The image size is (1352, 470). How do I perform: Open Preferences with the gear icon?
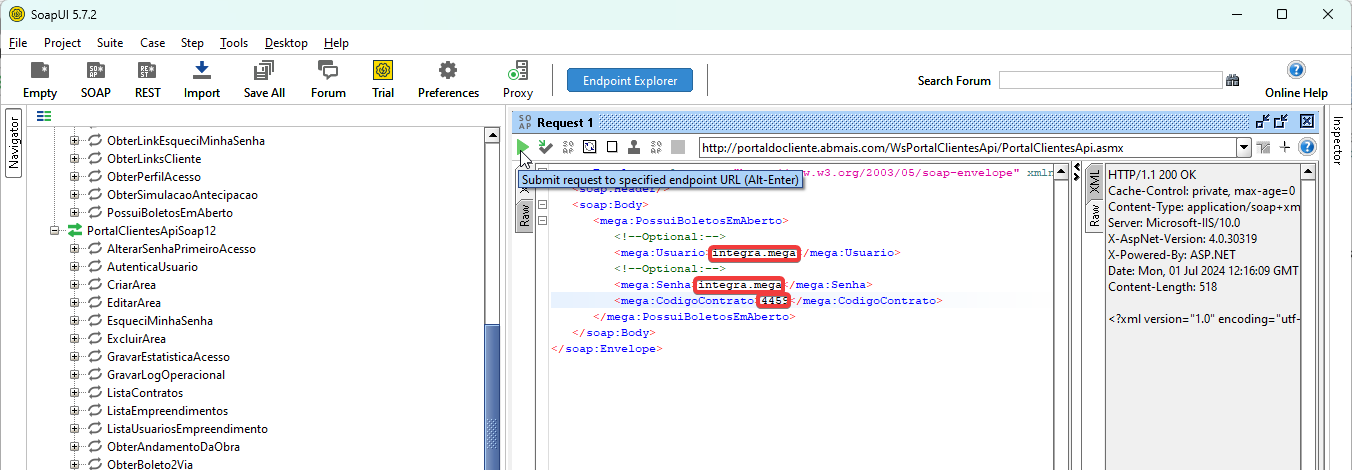tap(448, 80)
